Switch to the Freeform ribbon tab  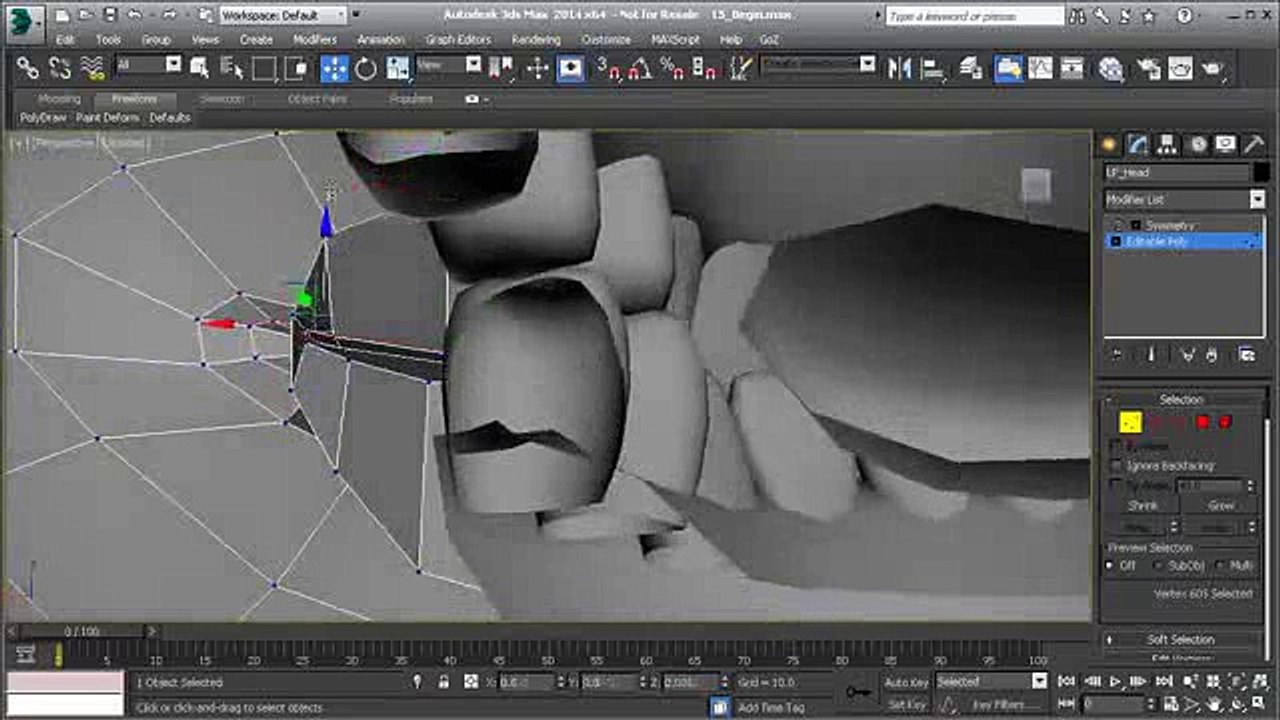[134, 99]
